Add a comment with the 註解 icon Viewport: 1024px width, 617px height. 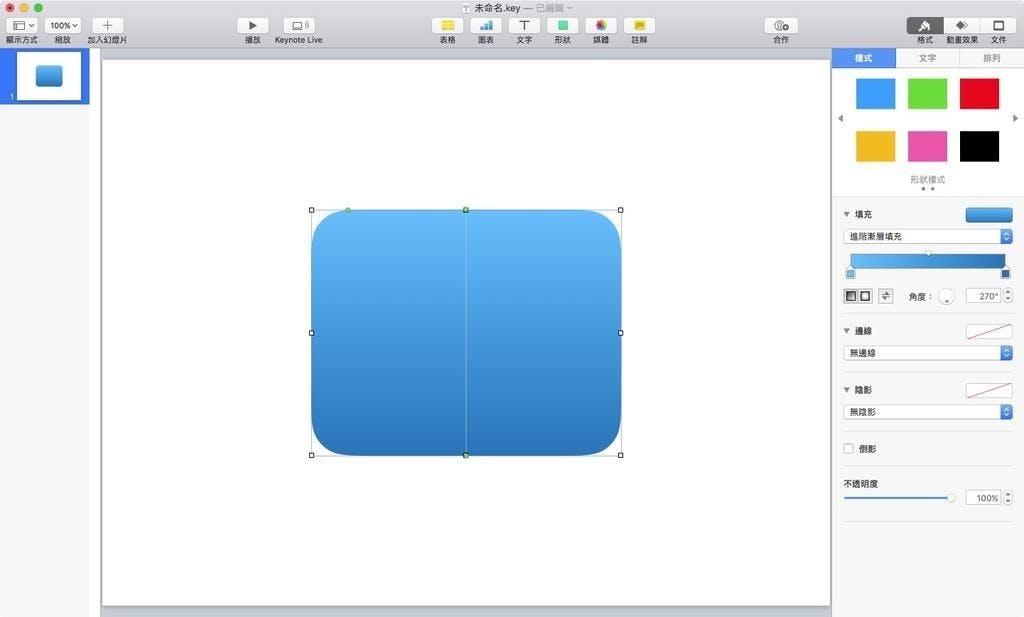pyautogui.click(x=639, y=25)
